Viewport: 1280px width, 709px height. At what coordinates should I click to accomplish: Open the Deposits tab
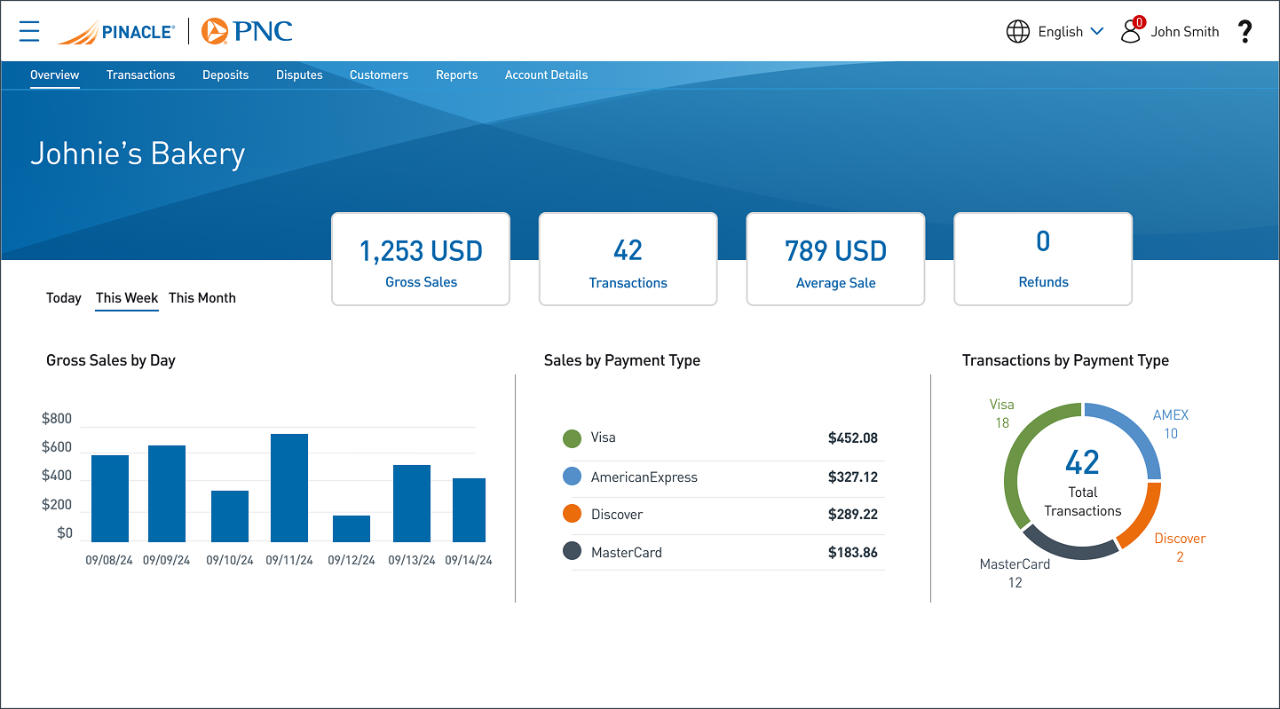(225, 75)
